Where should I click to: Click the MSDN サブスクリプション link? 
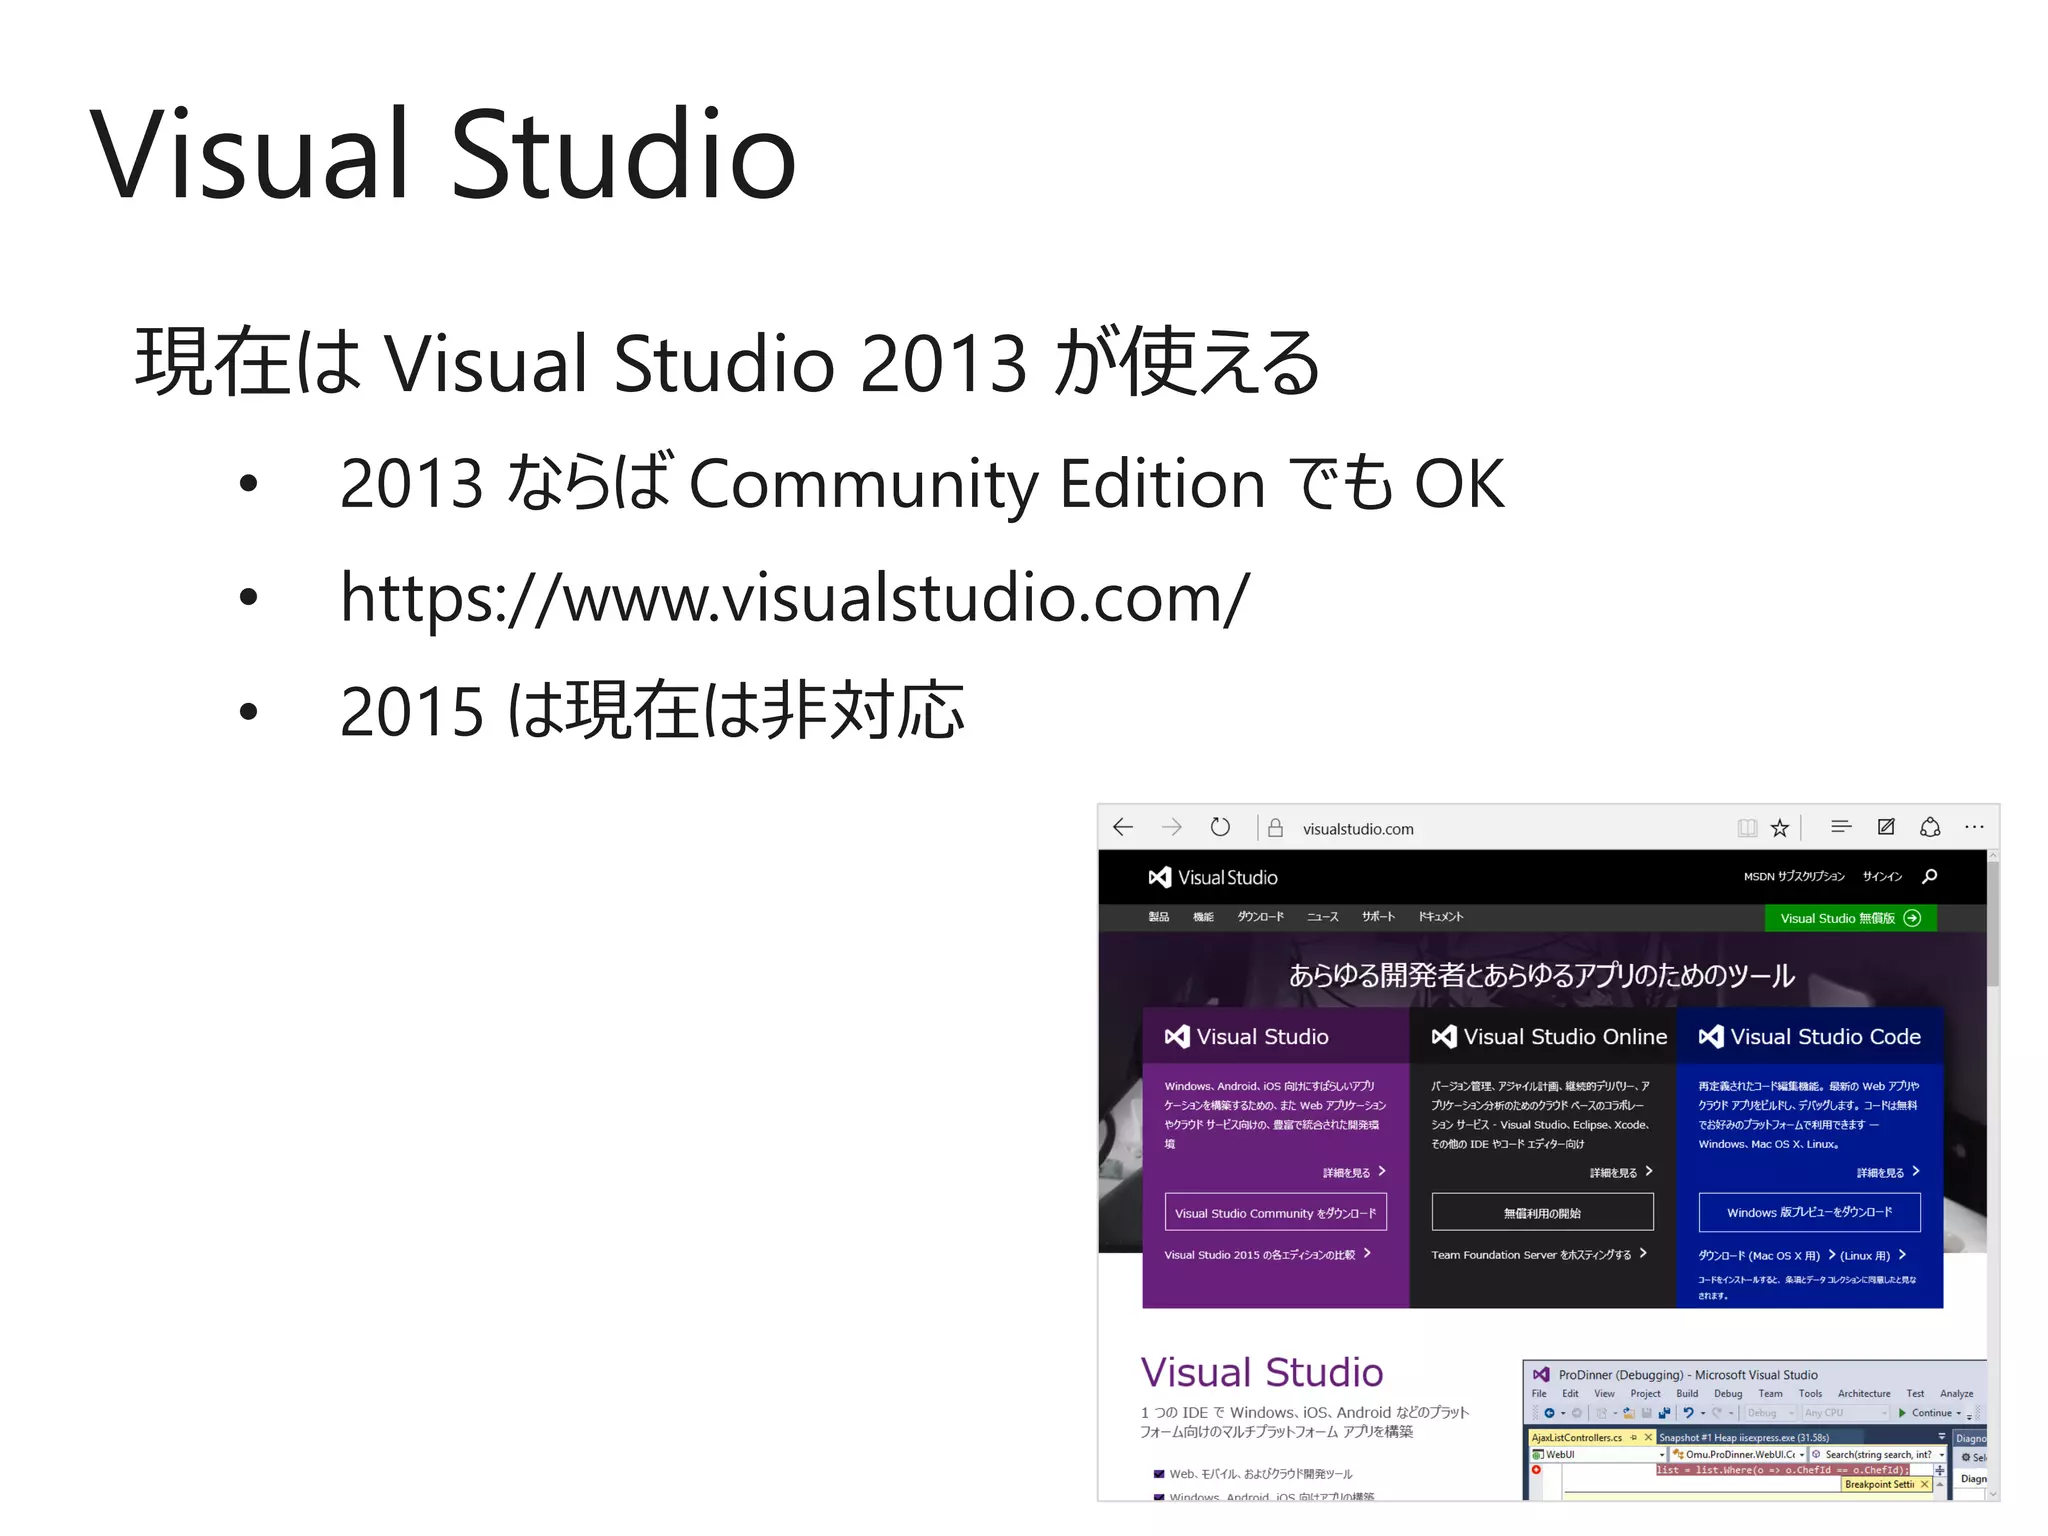[1794, 876]
